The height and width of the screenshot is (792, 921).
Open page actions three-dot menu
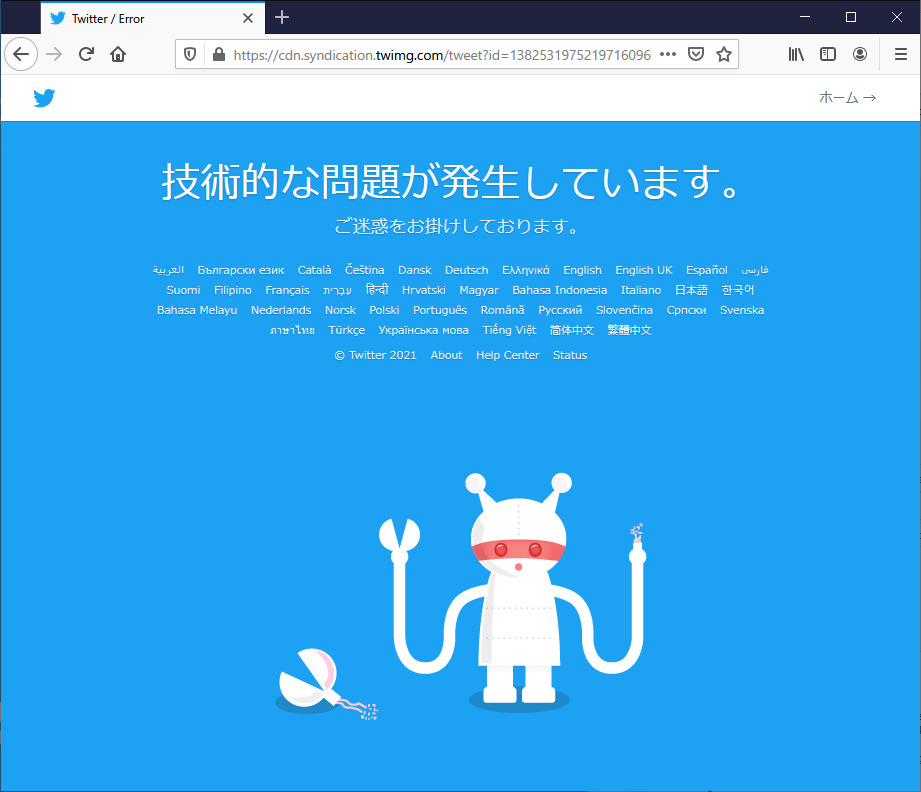point(668,55)
